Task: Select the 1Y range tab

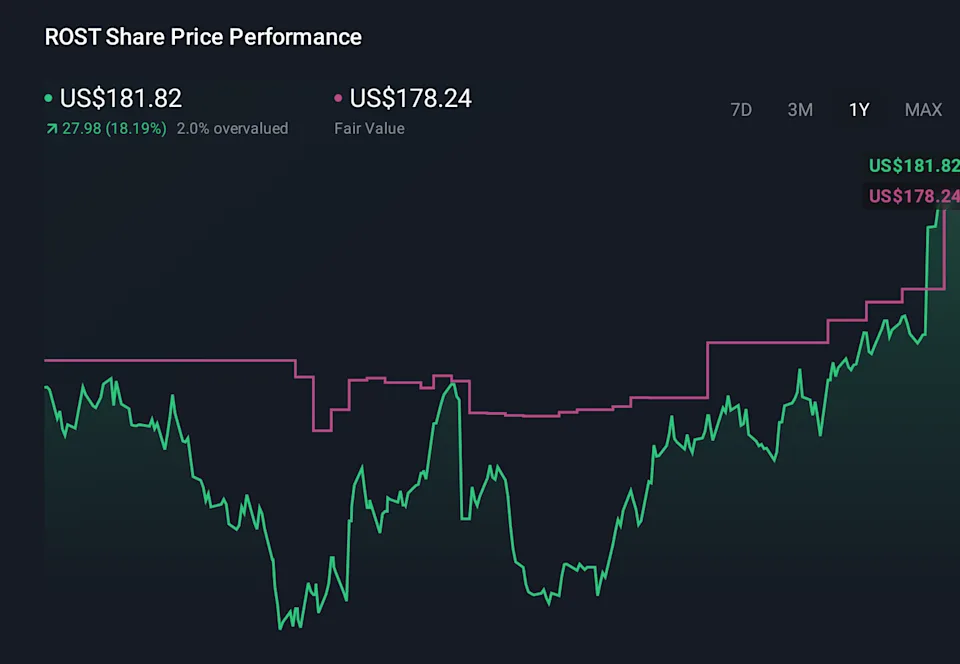Action: [x=859, y=110]
